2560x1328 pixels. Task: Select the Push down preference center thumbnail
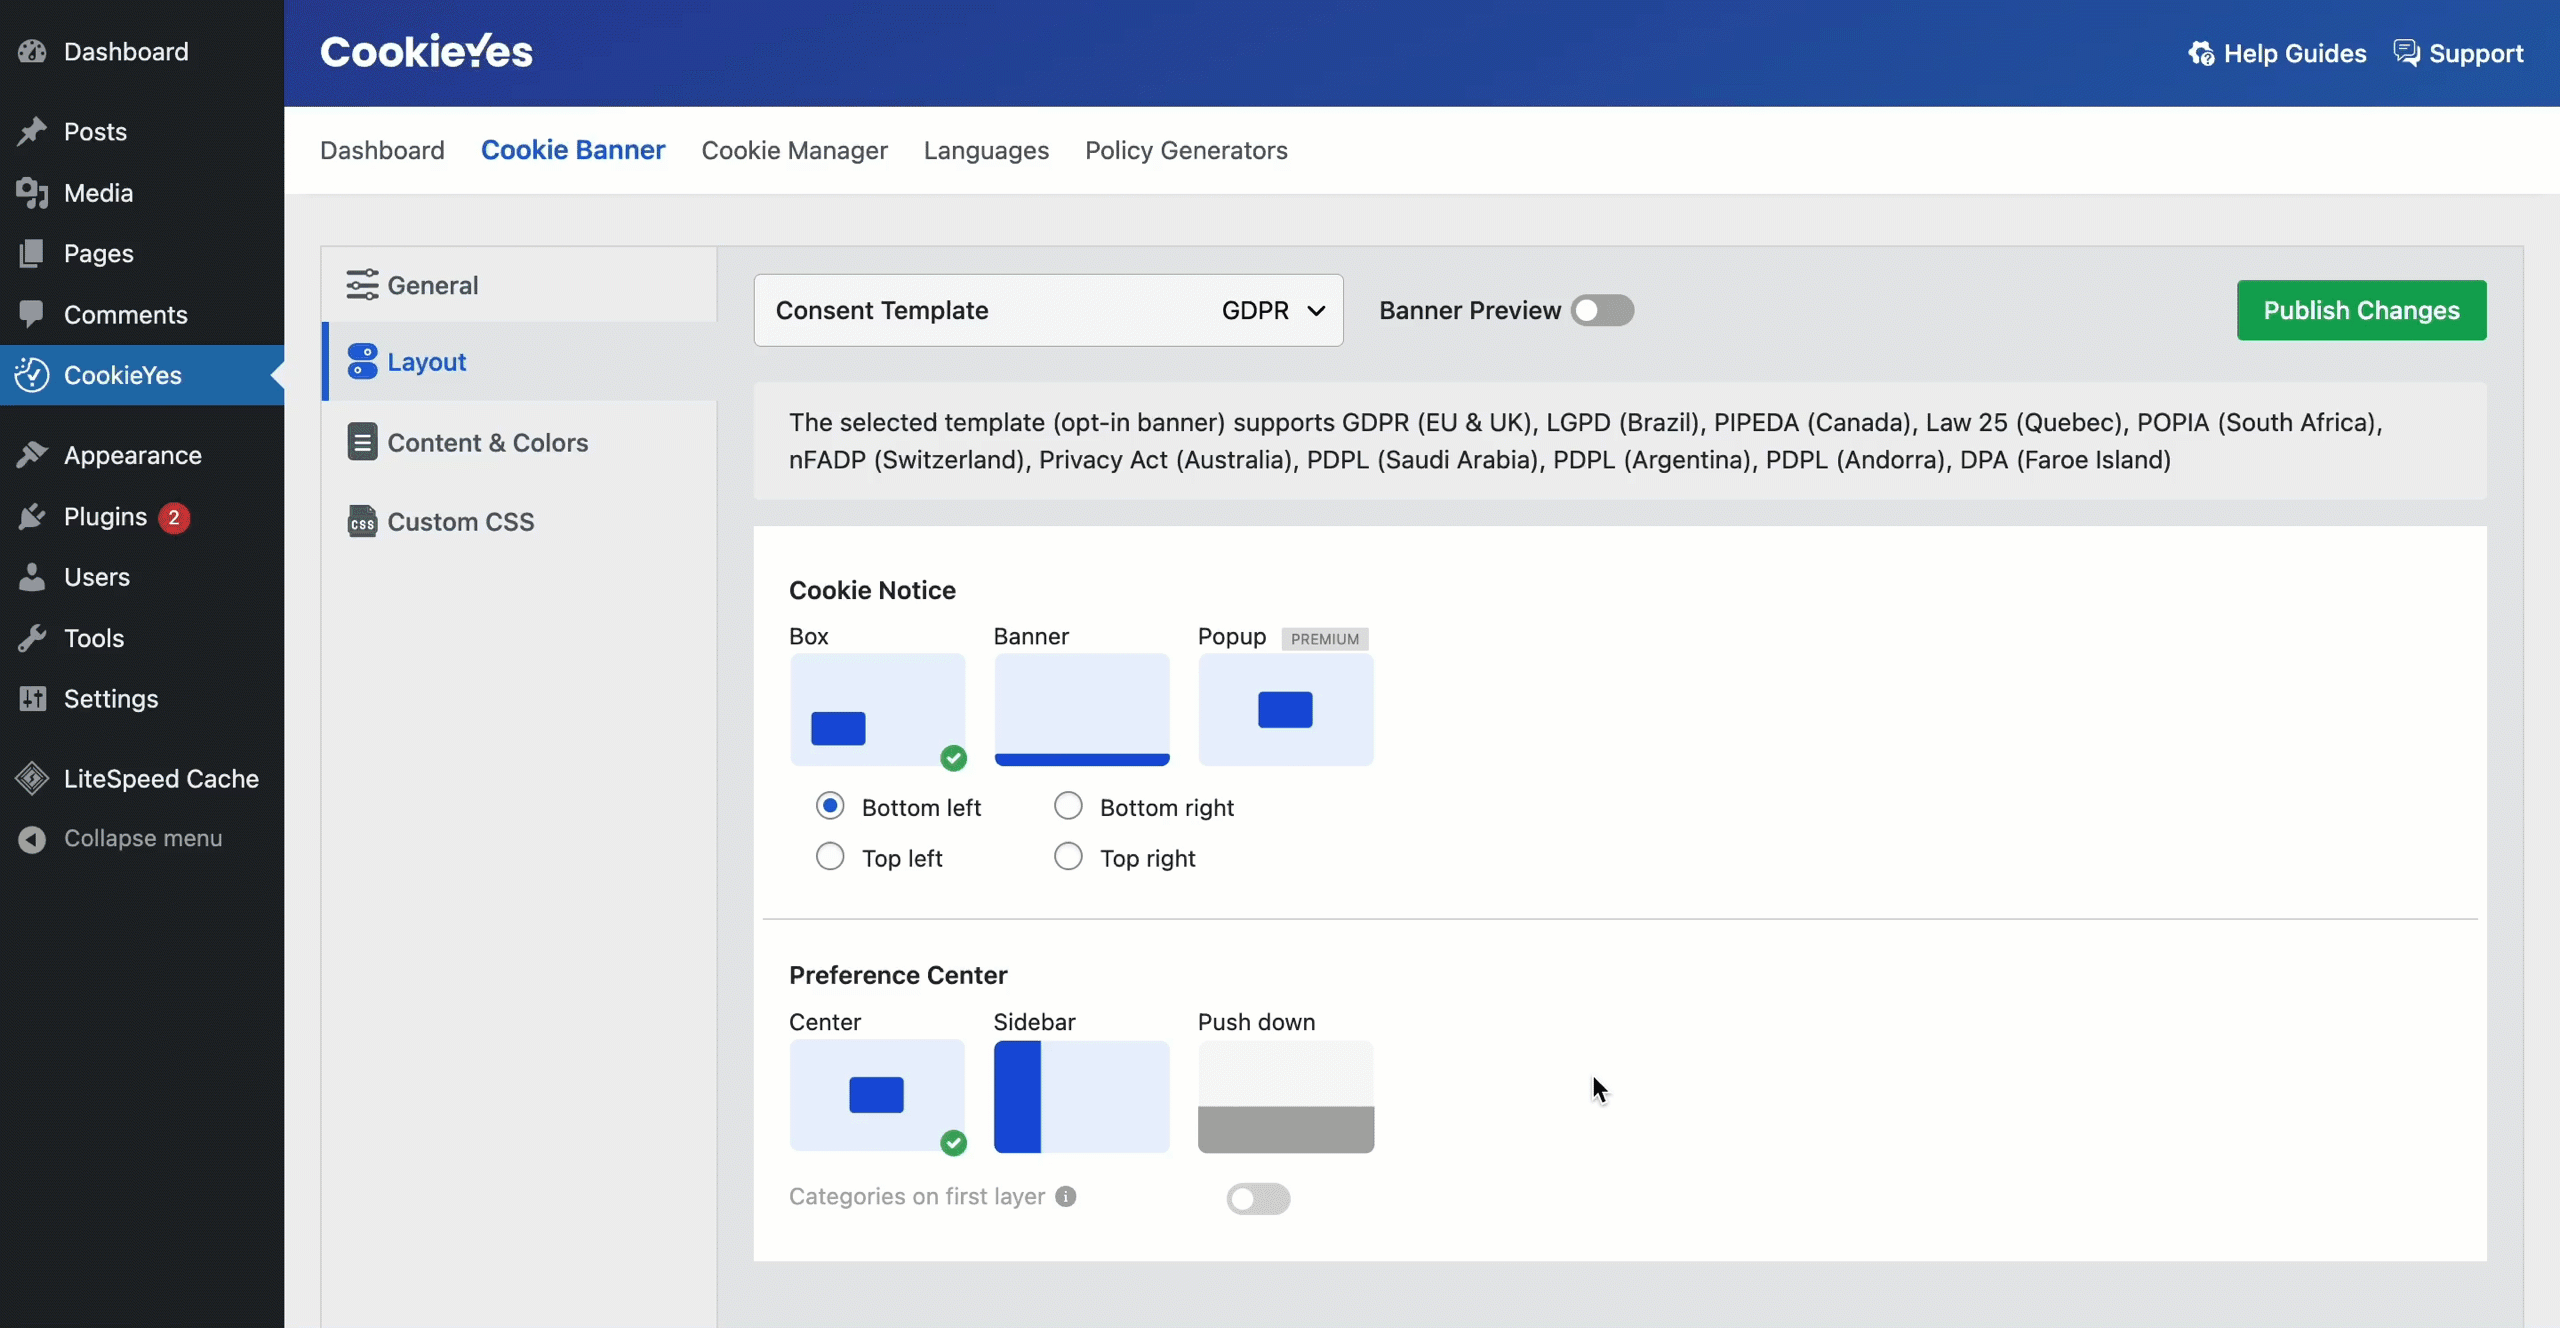(1285, 1096)
